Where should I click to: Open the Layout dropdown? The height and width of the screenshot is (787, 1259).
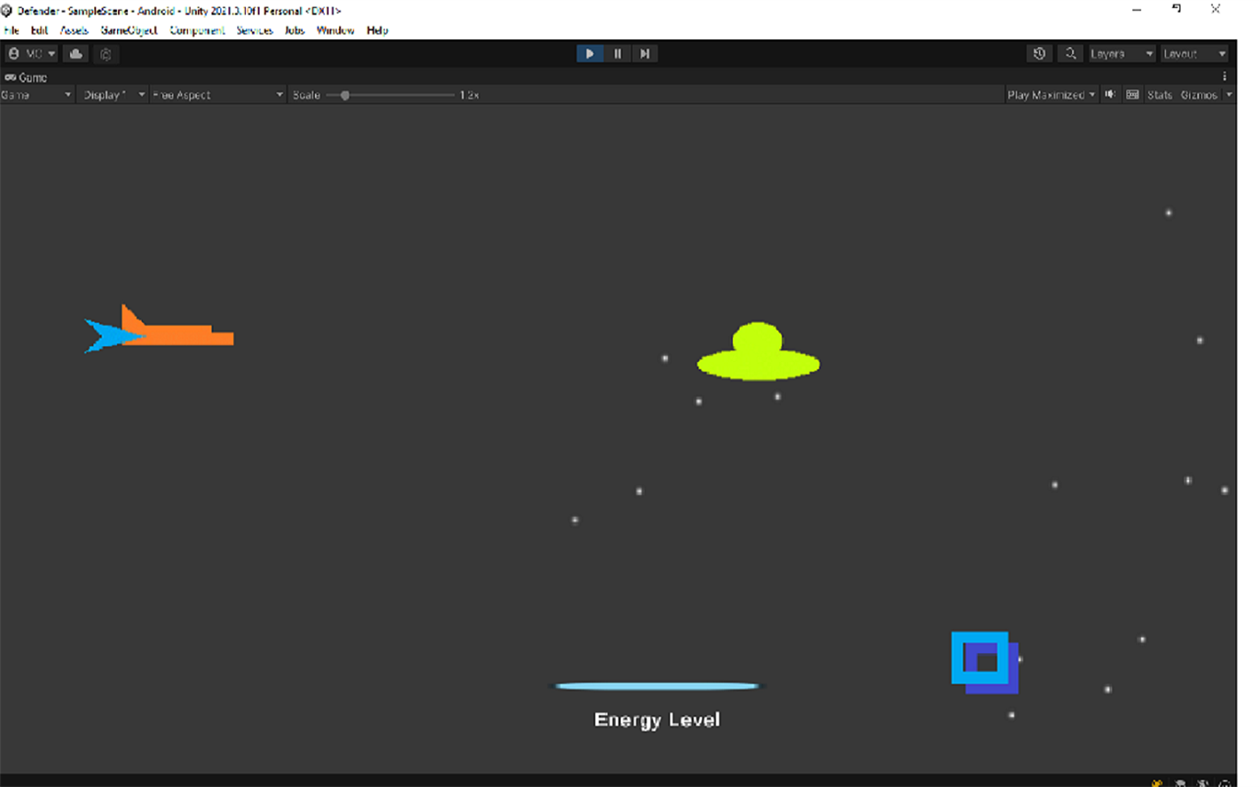point(1194,53)
